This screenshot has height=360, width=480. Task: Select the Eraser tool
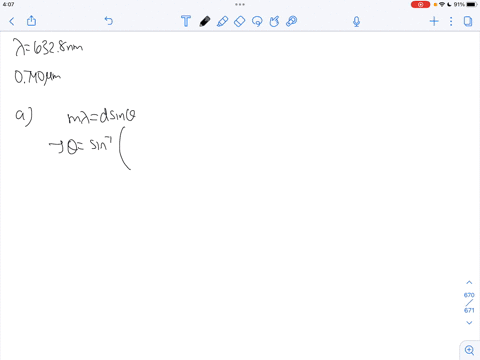(240, 21)
